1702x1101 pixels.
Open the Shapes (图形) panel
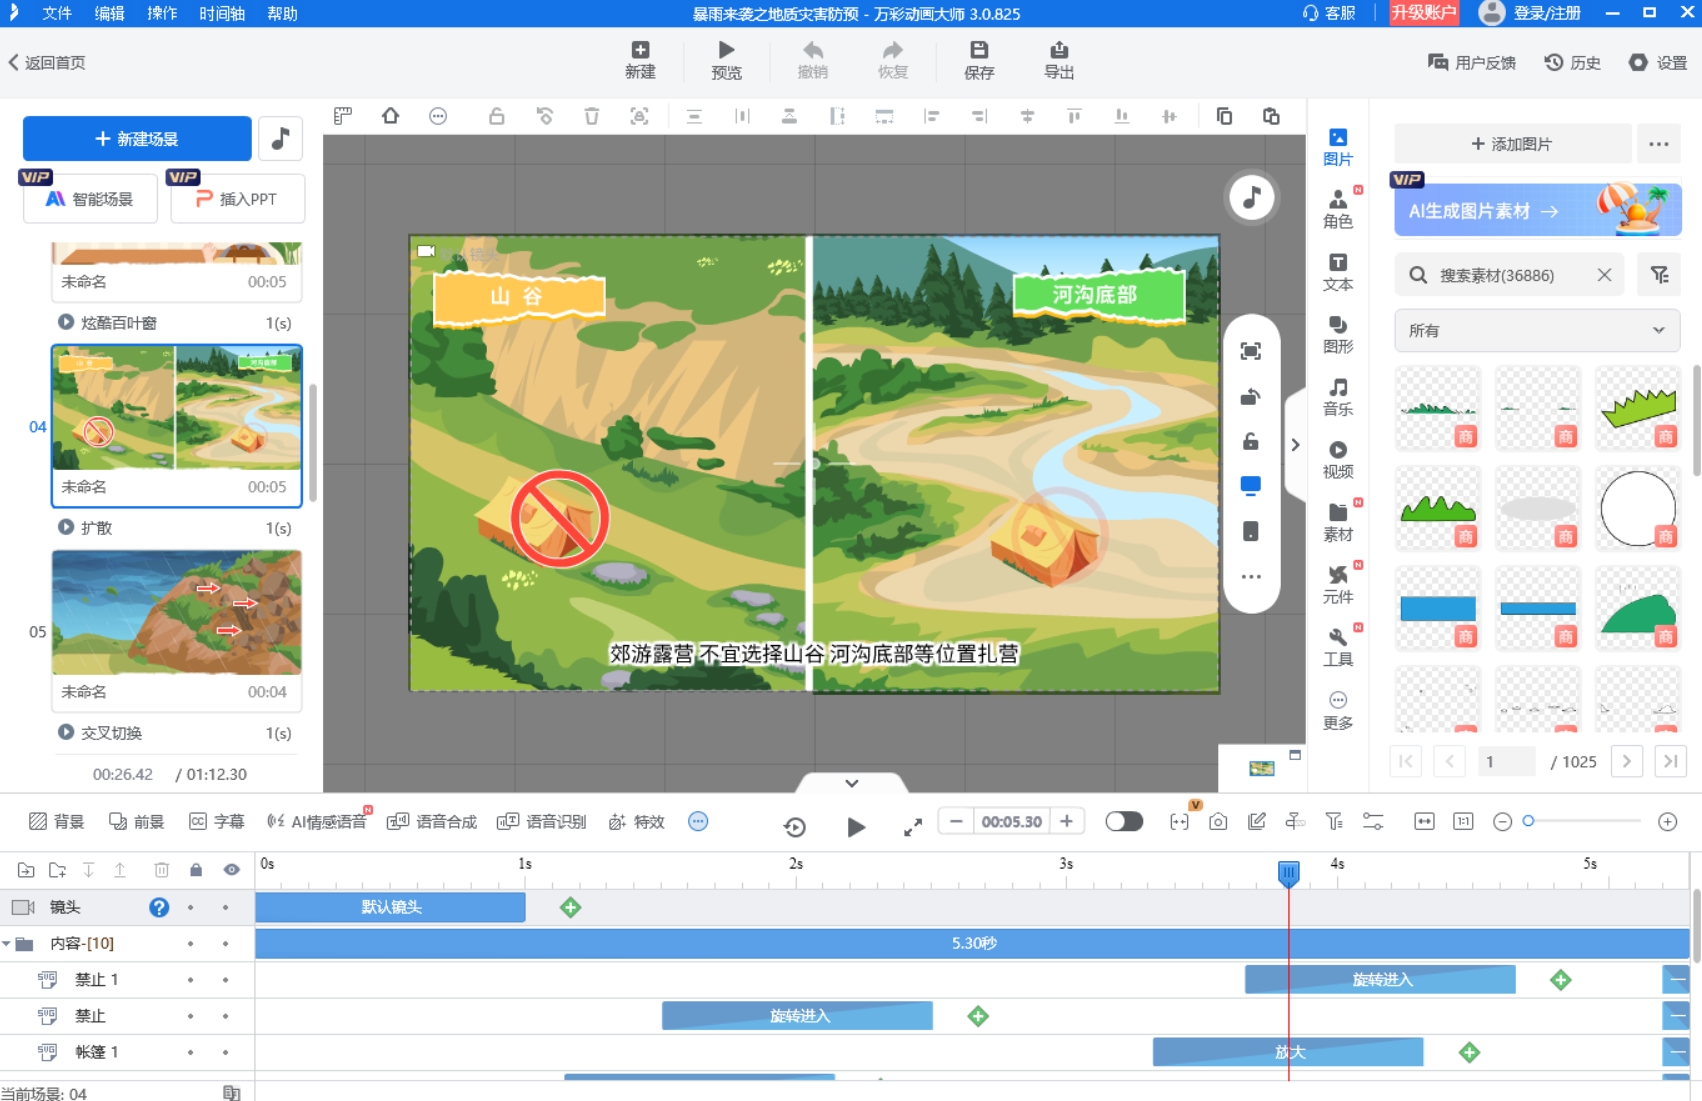(1337, 334)
